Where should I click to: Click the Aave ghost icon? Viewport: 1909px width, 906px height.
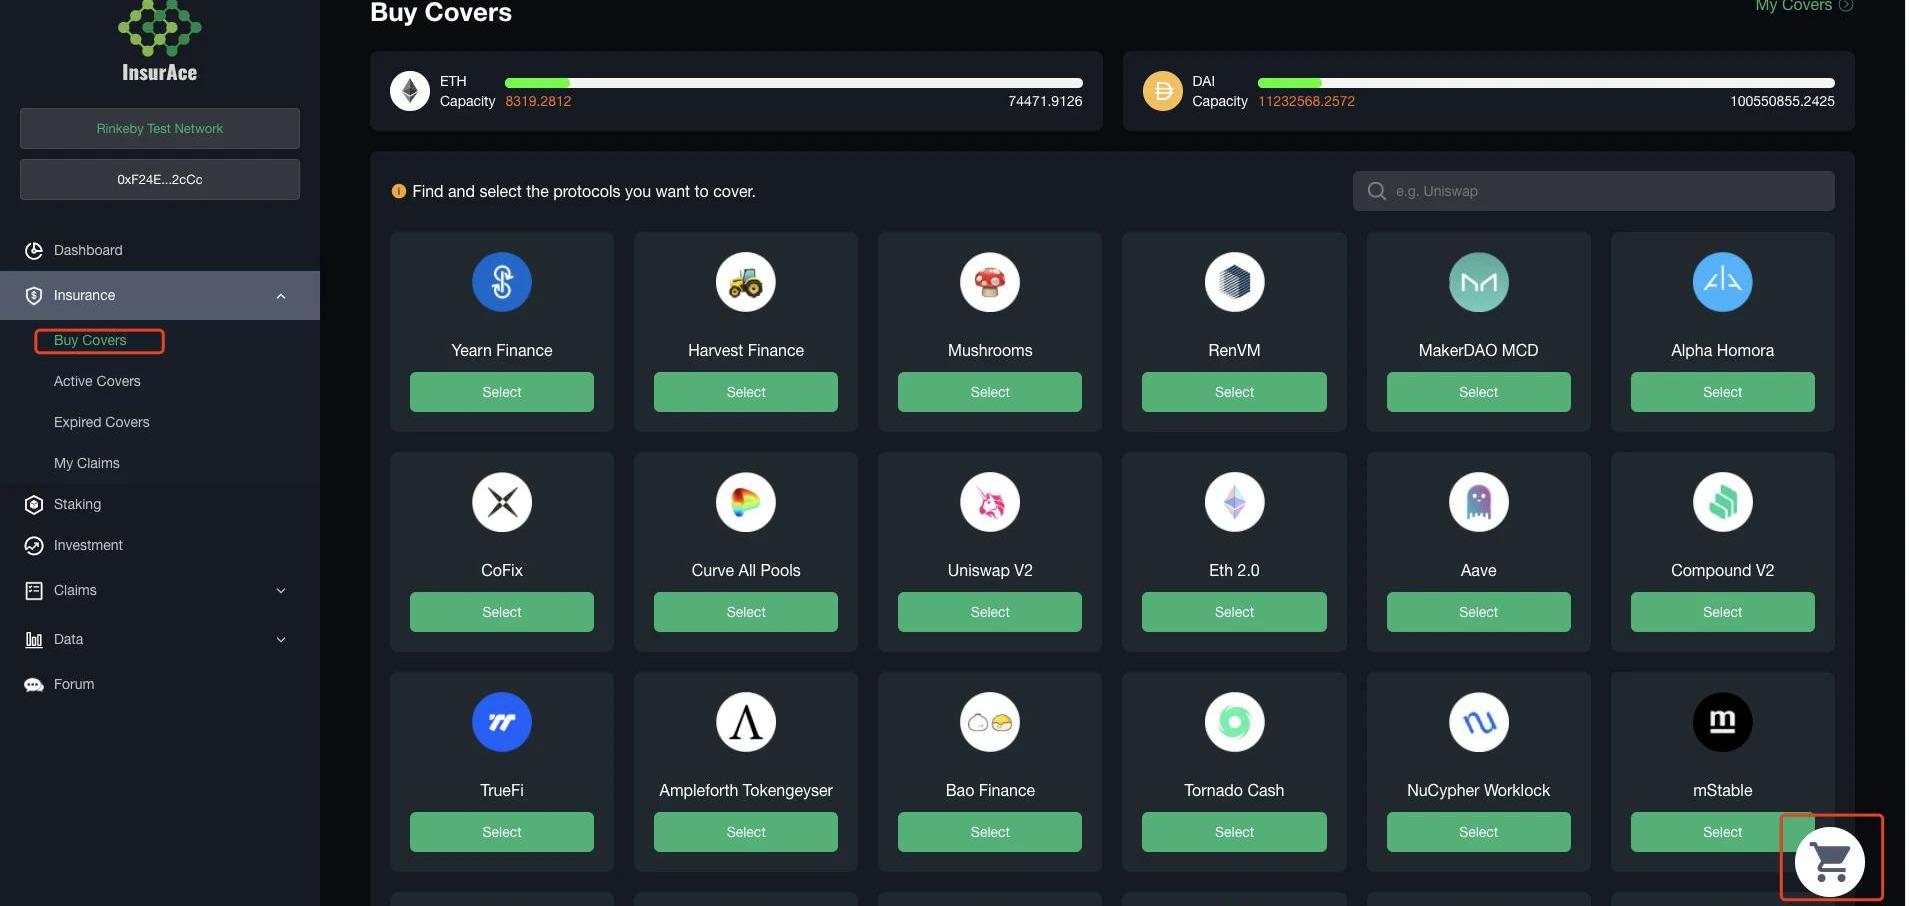pos(1478,502)
